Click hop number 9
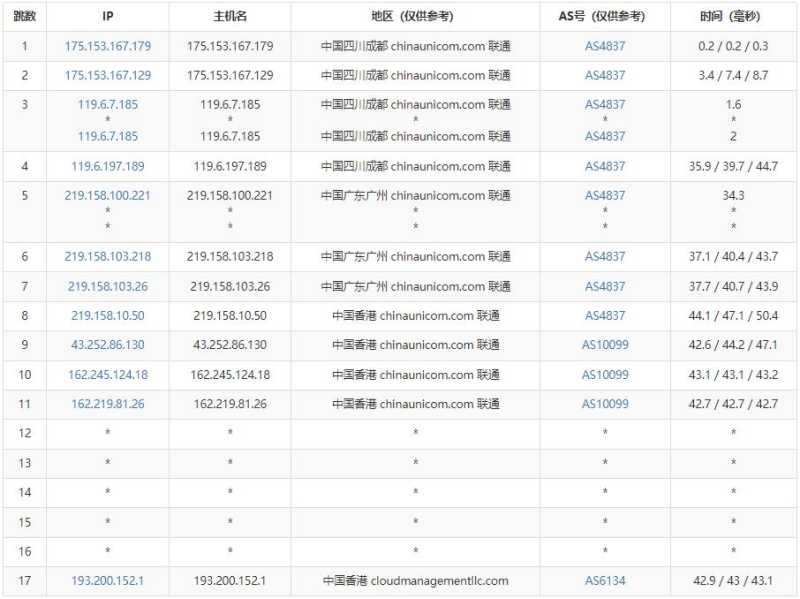The height and width of the screenshot is (599, 800). pyautogui.click(x=24, y=345)
